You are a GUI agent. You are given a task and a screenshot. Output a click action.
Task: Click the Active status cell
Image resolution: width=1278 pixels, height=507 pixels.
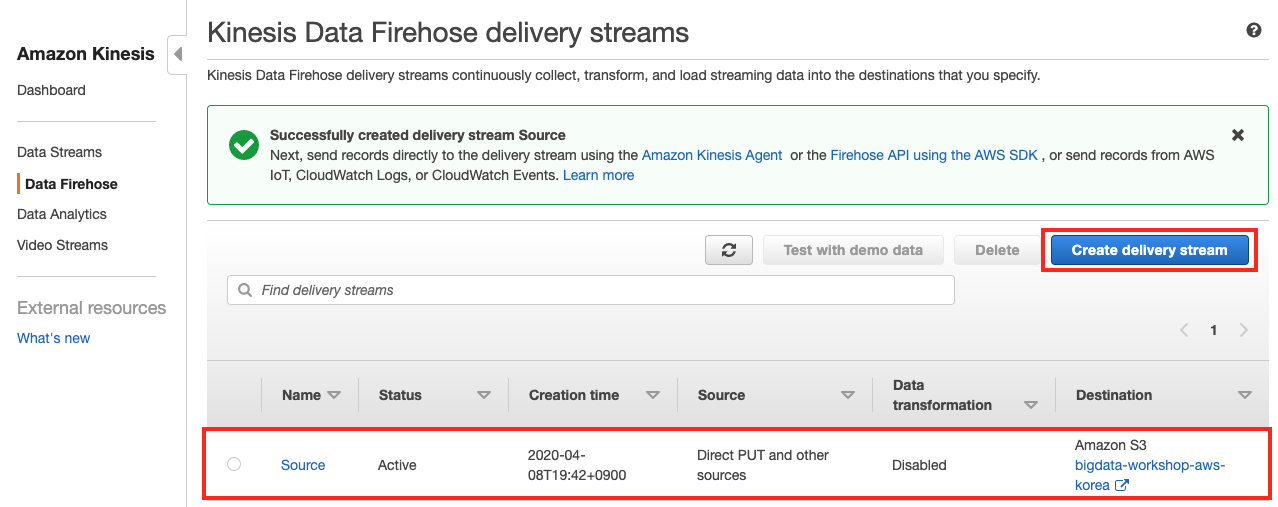(x=397, y=465)
